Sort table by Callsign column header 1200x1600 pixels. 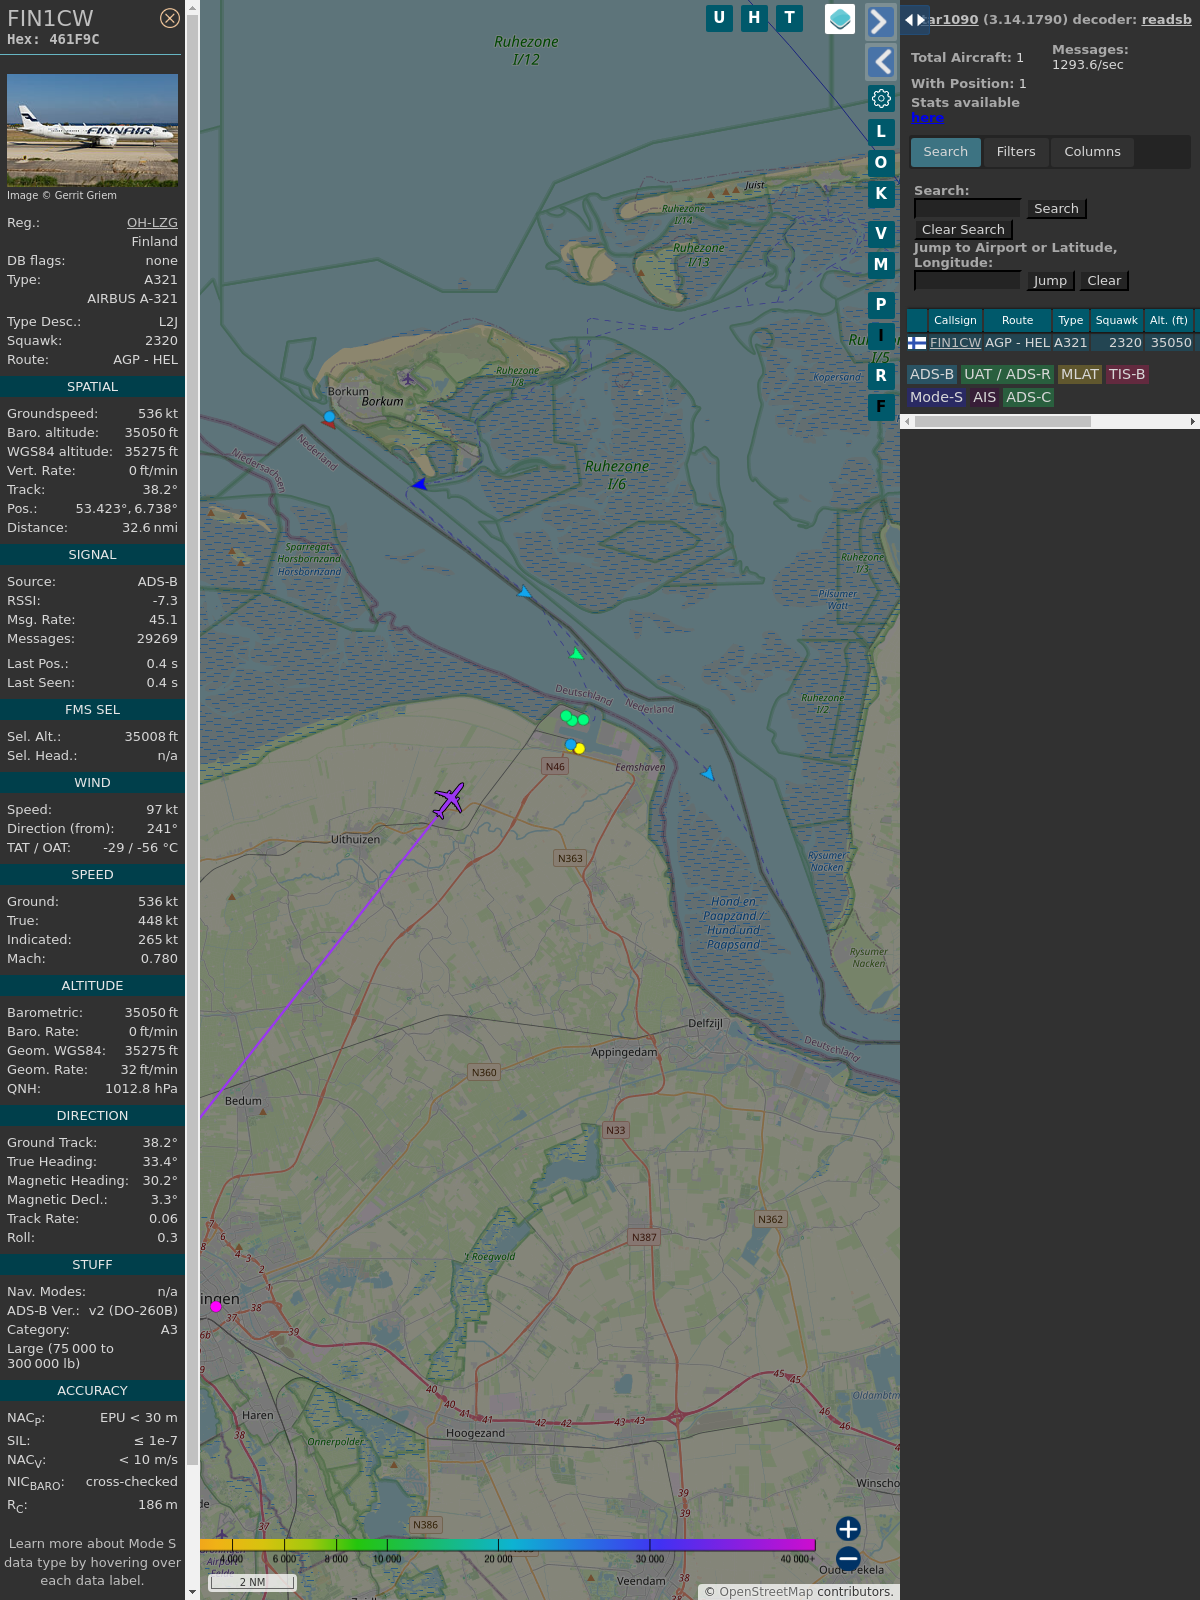click(955, 320)
